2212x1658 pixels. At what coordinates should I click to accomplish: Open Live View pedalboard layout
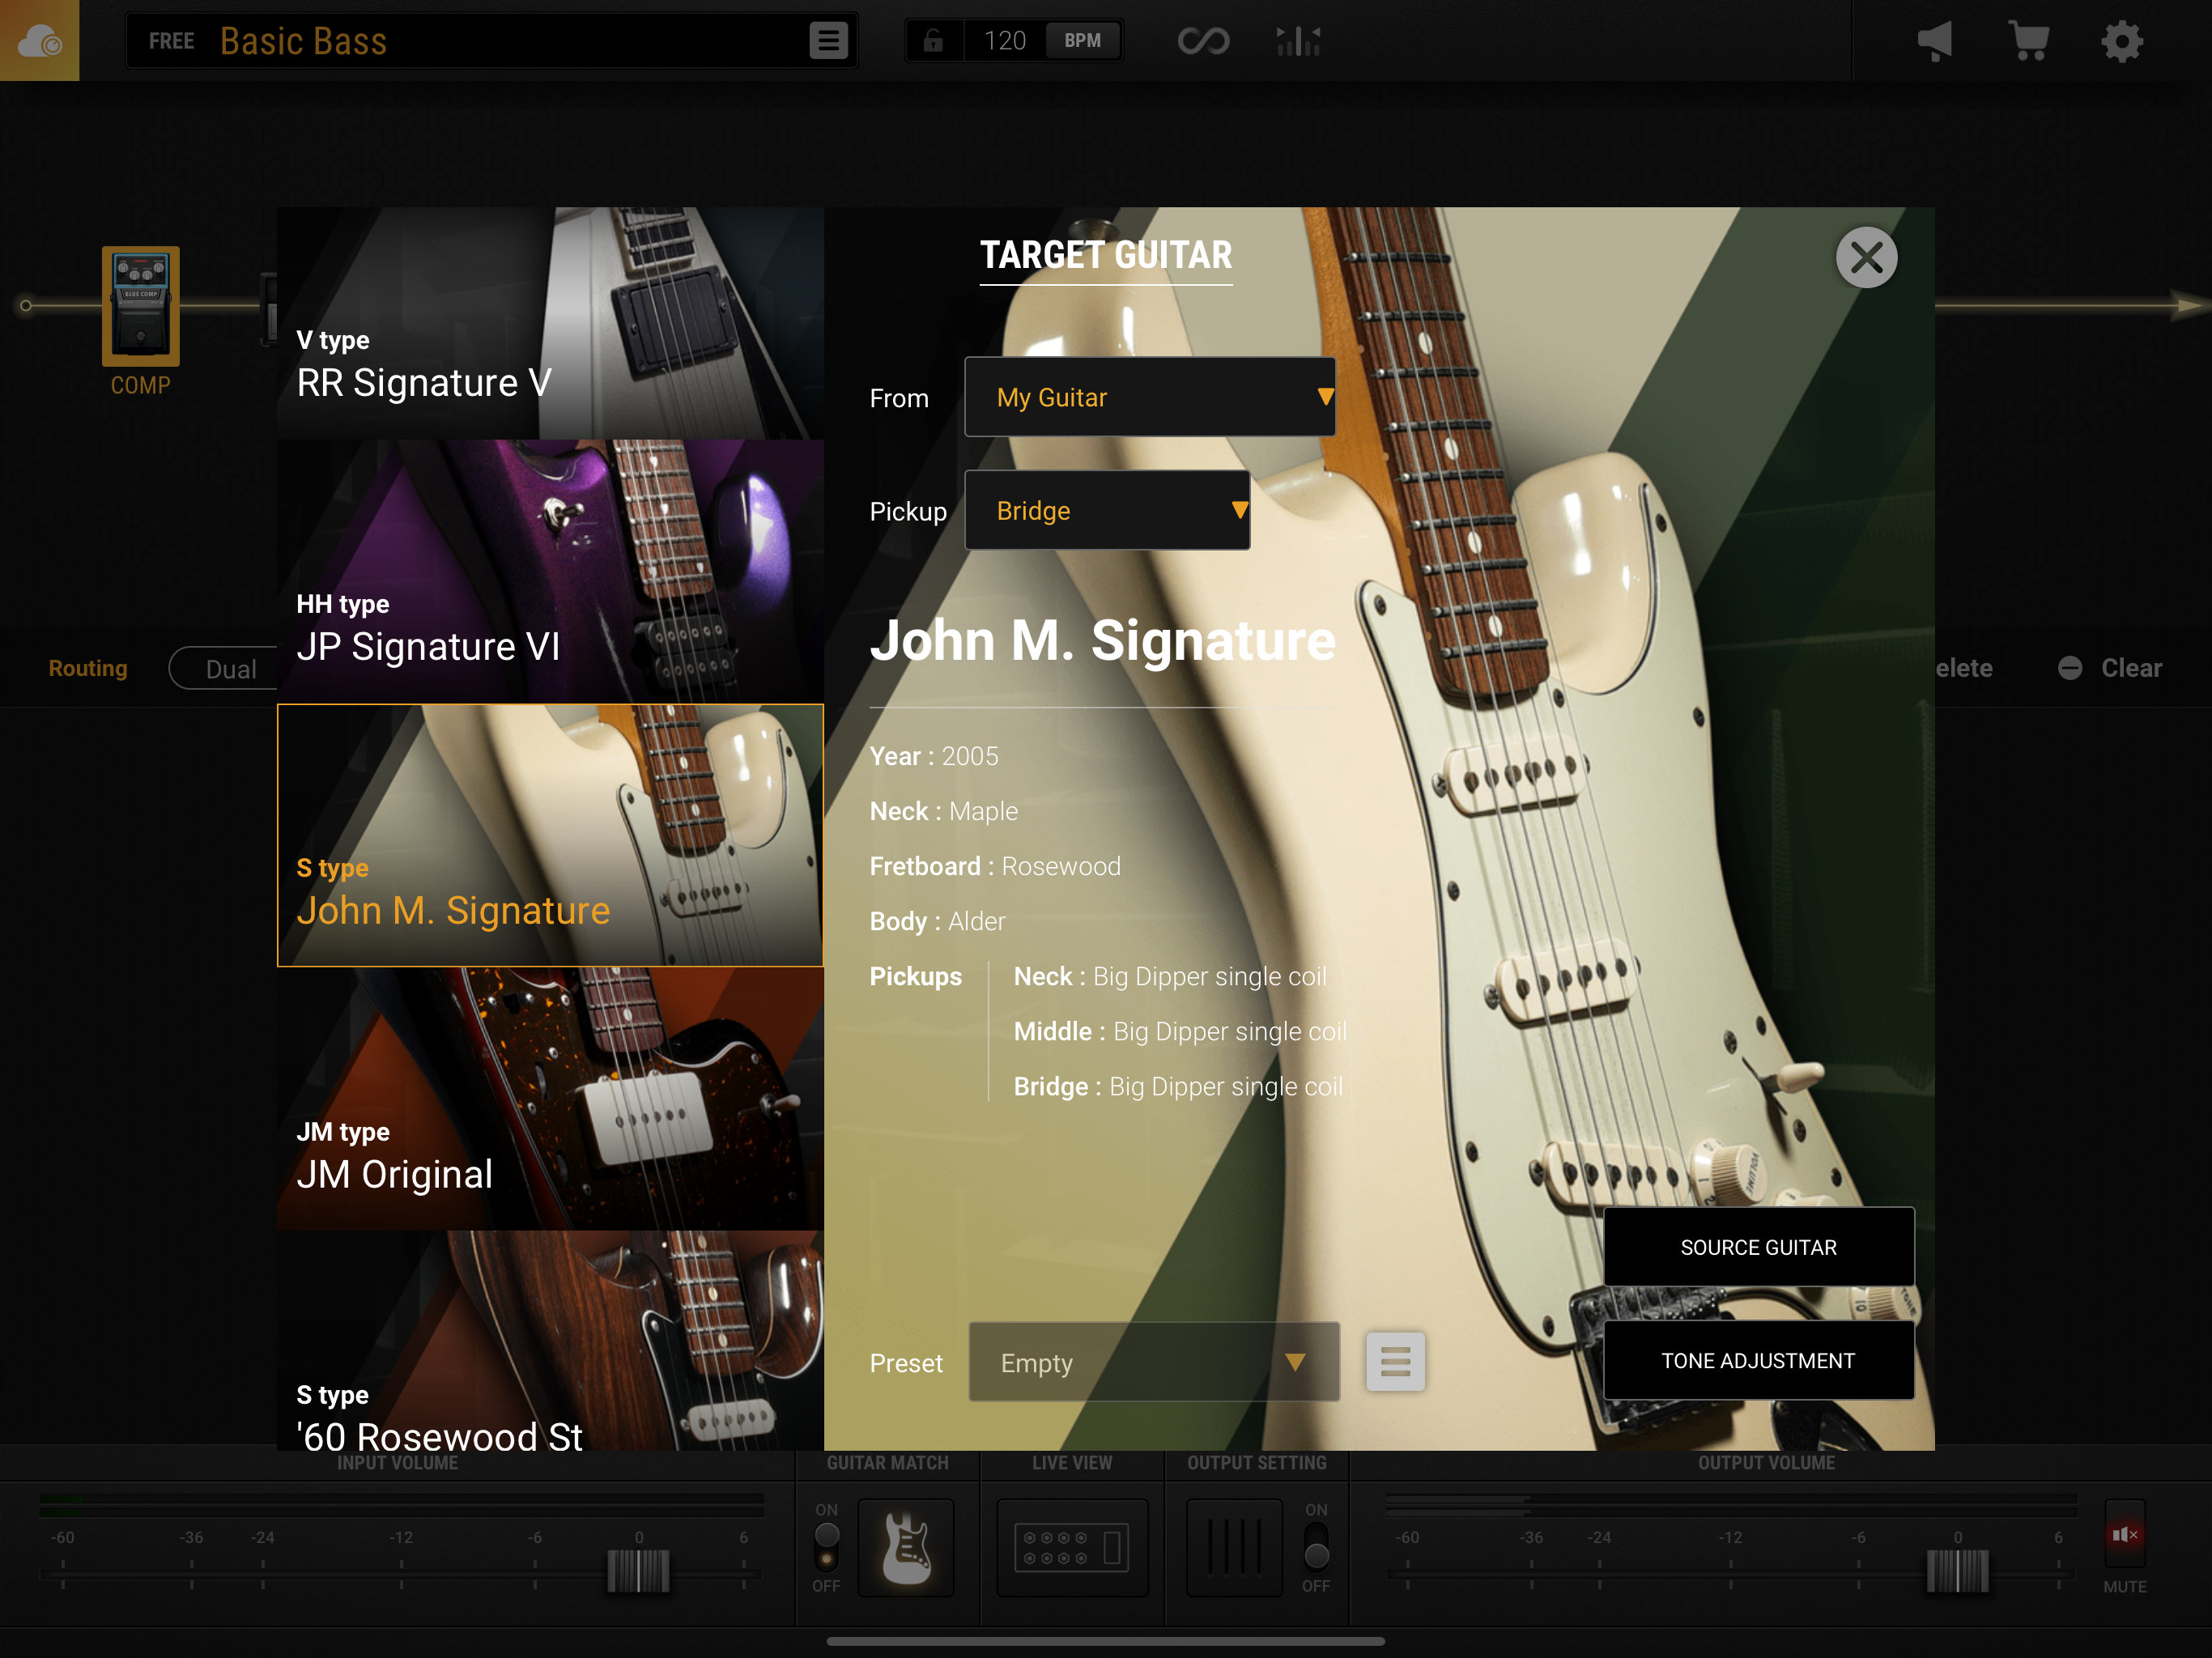[x=1070, y=1549]
